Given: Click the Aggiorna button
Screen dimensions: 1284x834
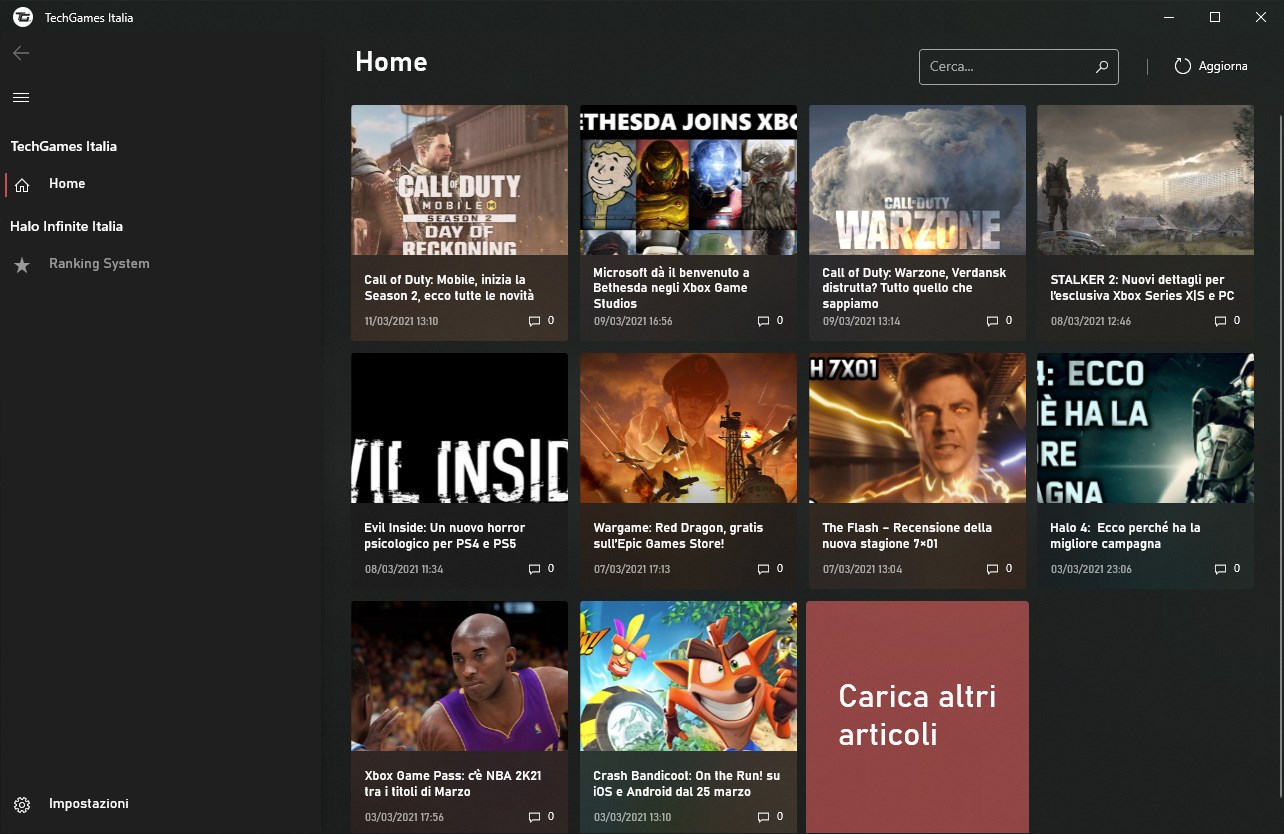Looking at the screenshot, I should pyautogui.click(x=1211, y=66).
